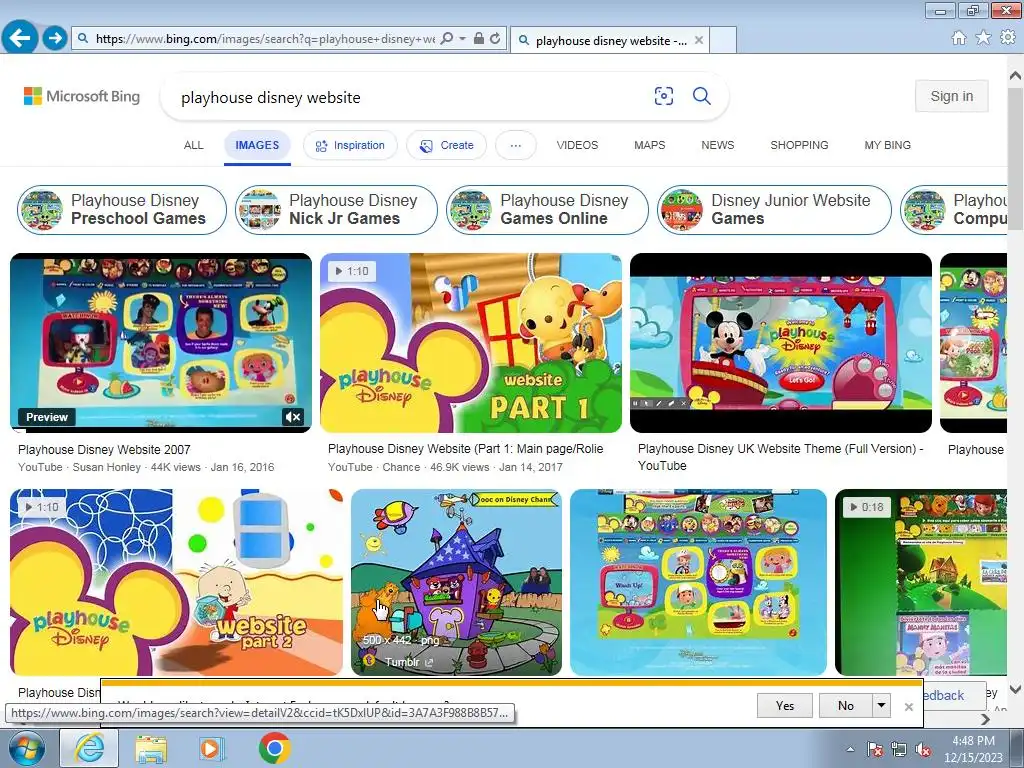
Task: Dismiss the notification bar with X
Action: (908, 707)
